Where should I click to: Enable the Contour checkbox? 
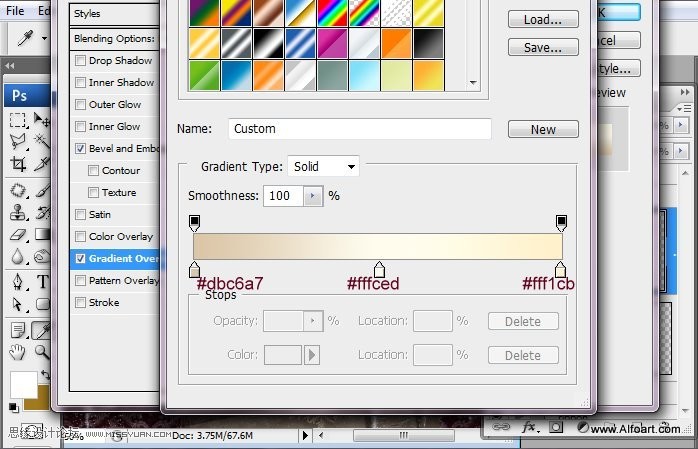[93, 170]
